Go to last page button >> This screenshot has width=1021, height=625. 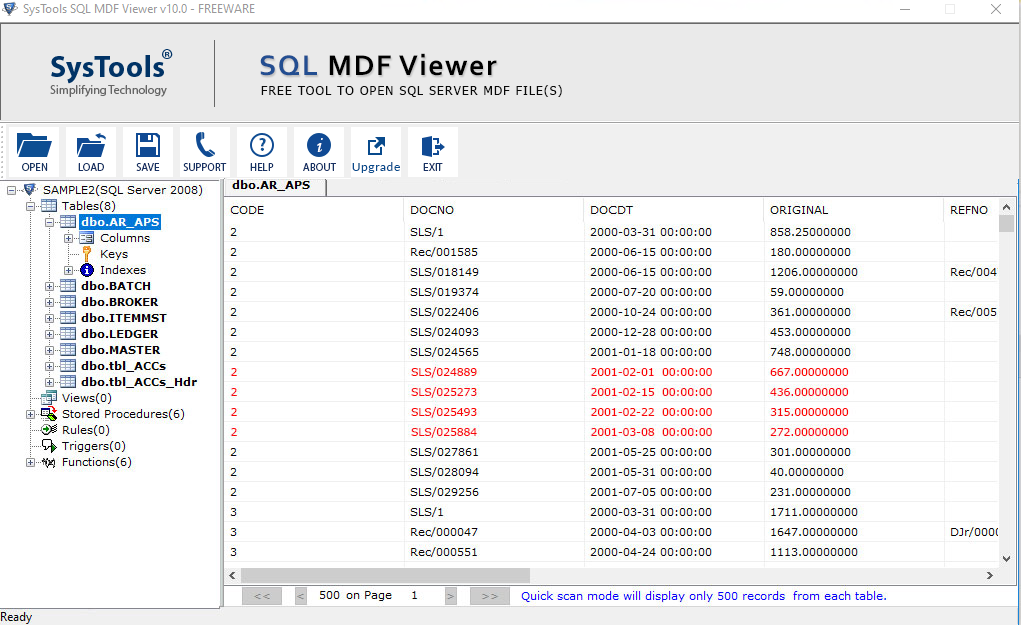point(490,596)
